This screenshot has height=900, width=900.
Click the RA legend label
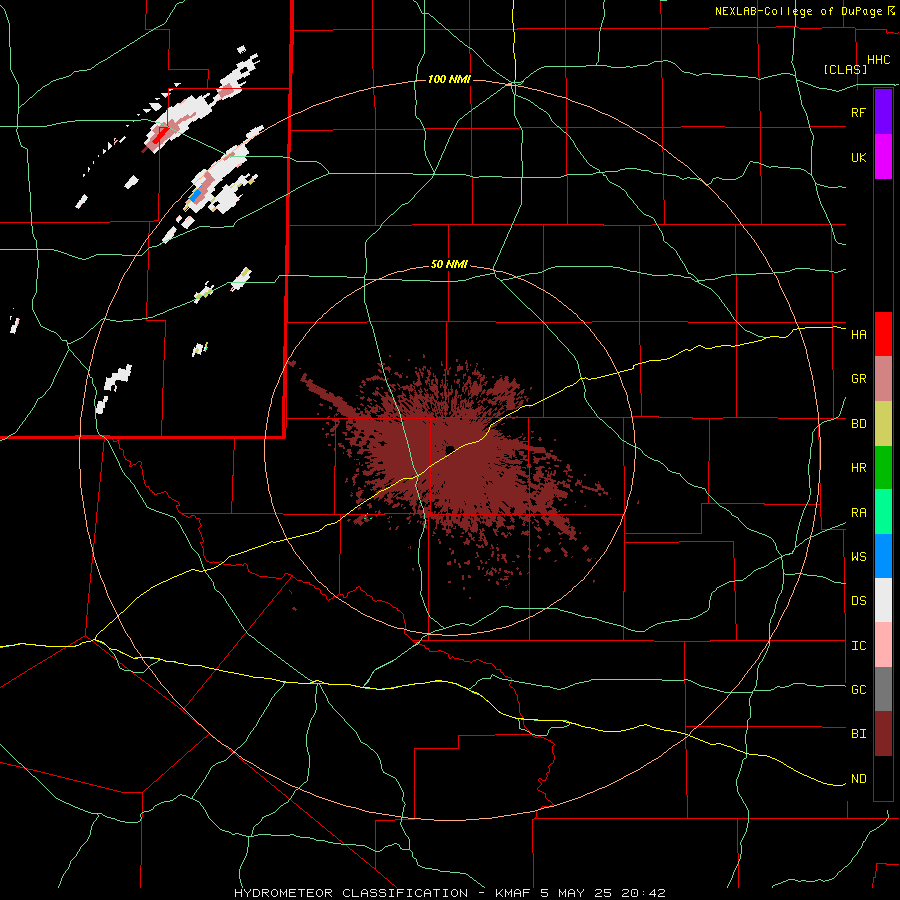point(858,512)
